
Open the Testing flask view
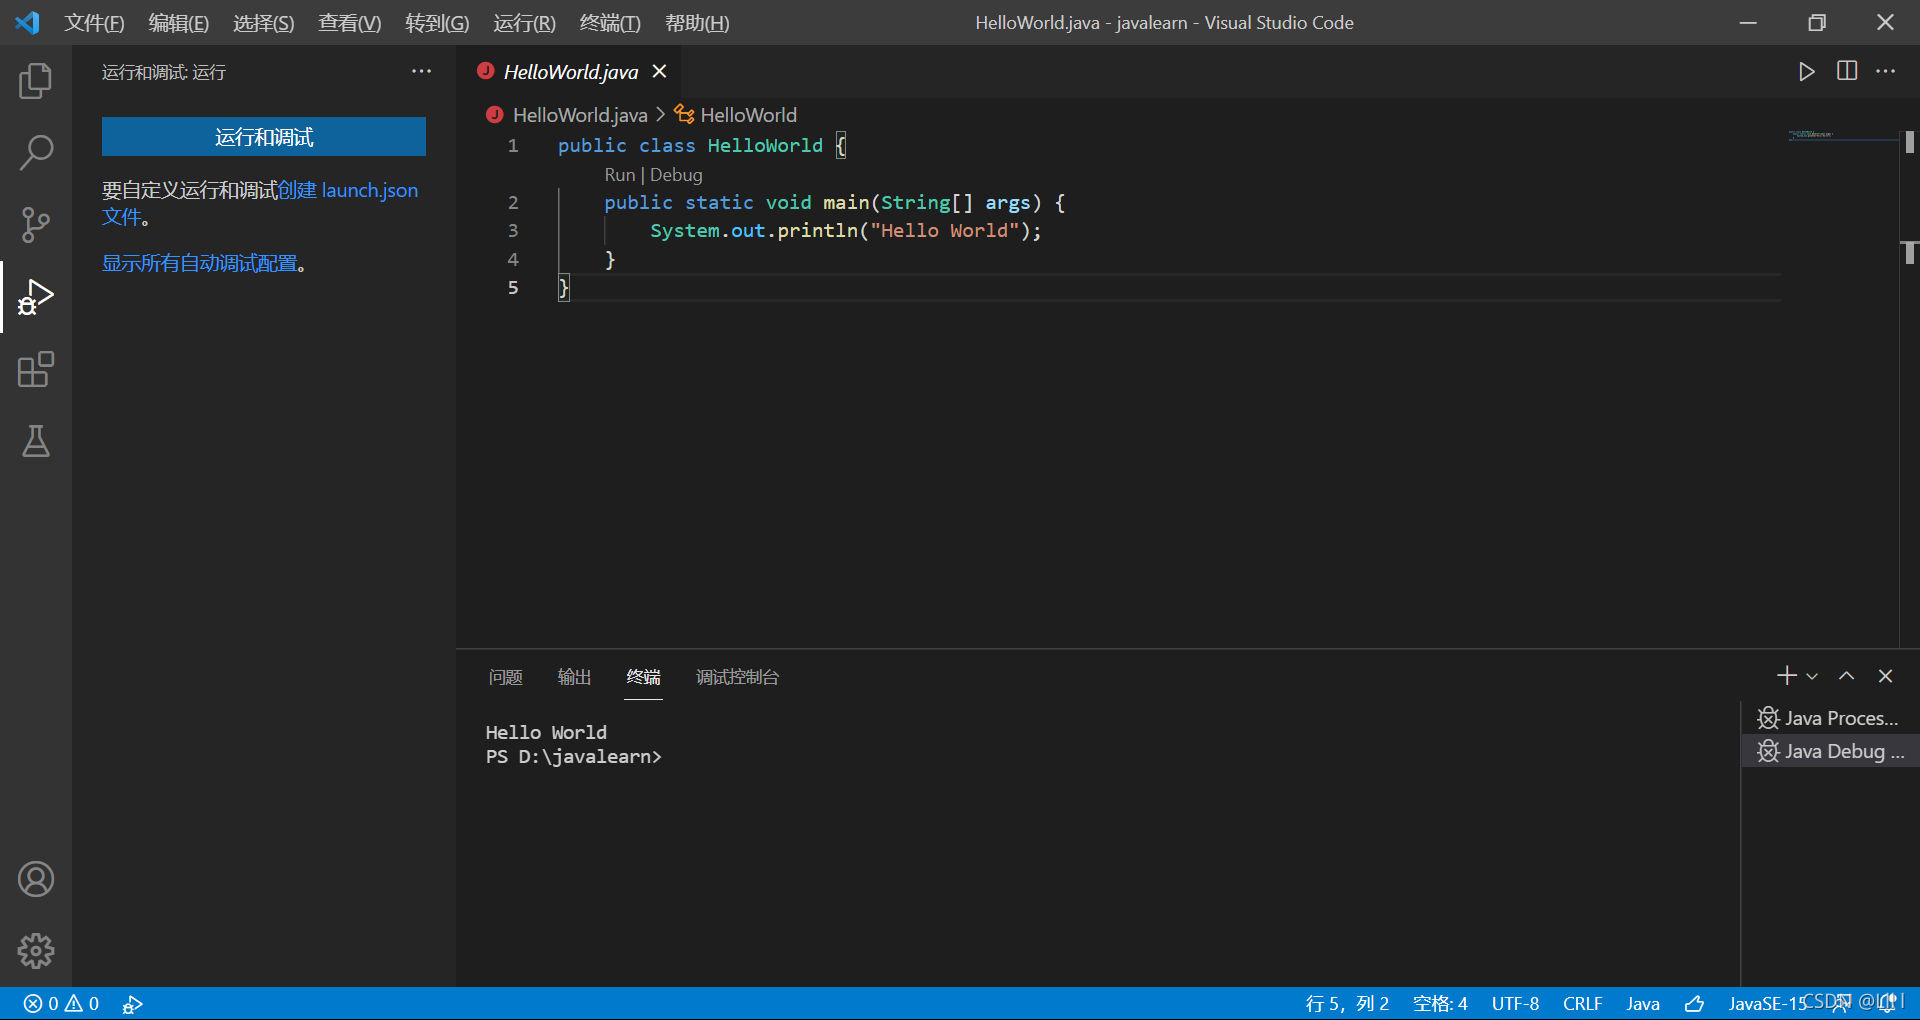[x=36, y=441]
